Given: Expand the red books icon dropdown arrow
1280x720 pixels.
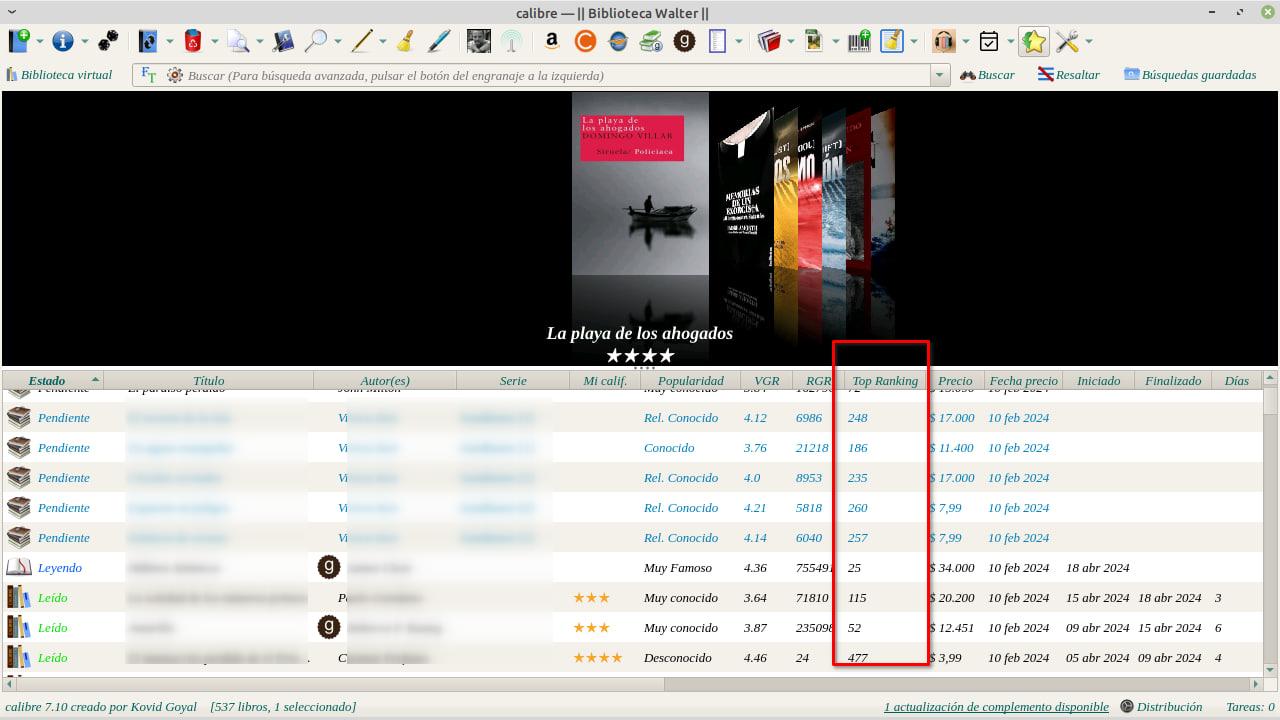Looking at the screenshot, I should 790,42.
